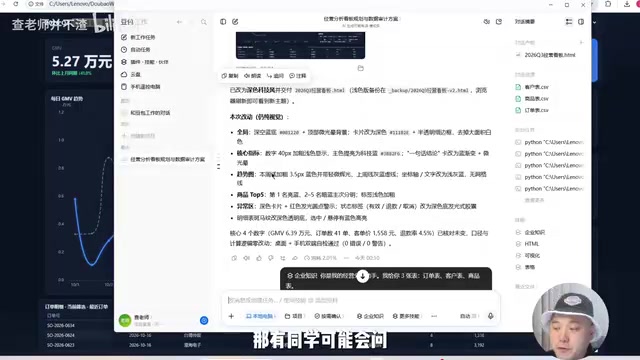
Task: Open the auto mode dropdown near microphone
Action: click(468, 316)
